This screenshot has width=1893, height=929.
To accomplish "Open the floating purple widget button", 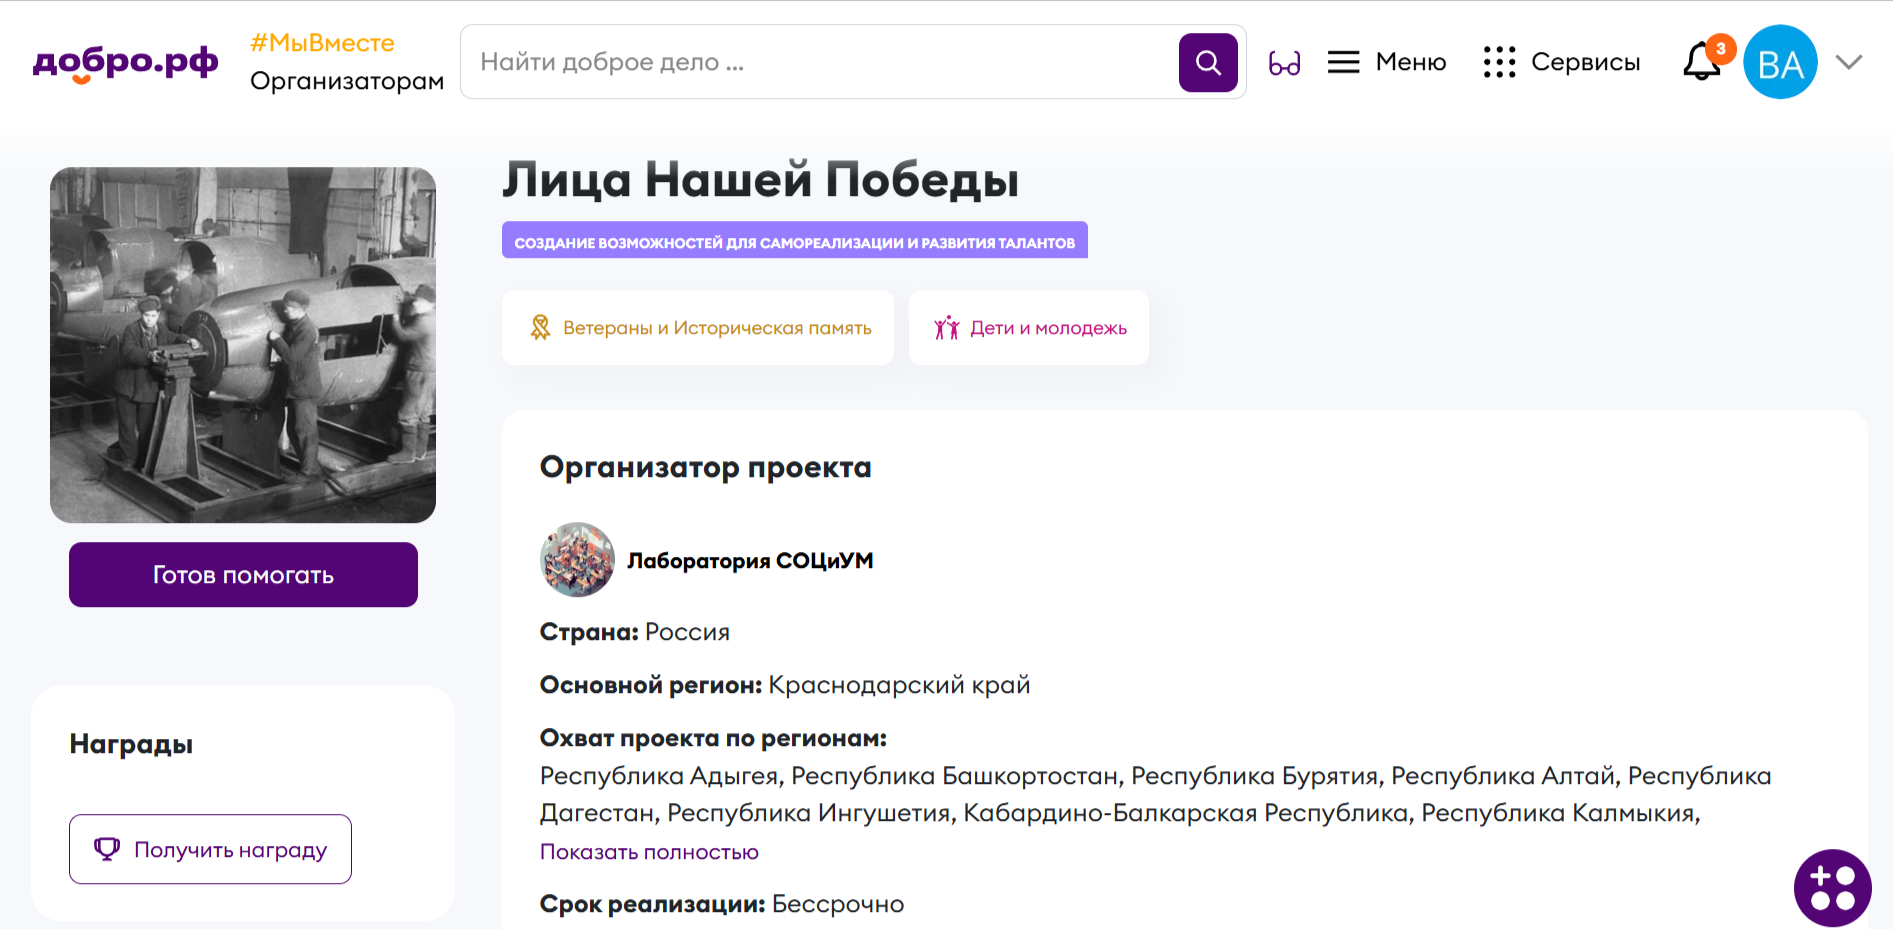I will coord(1832,887).
